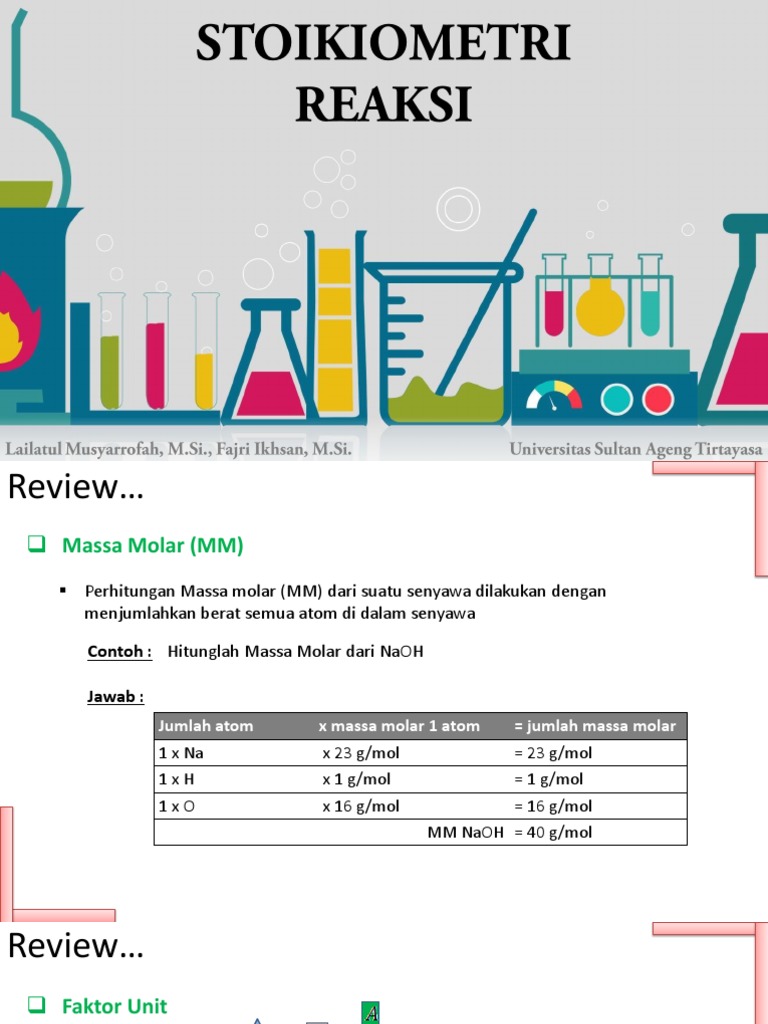Click the line starting Perhitungan Massa molar (MM)

[x=345, y=591]
